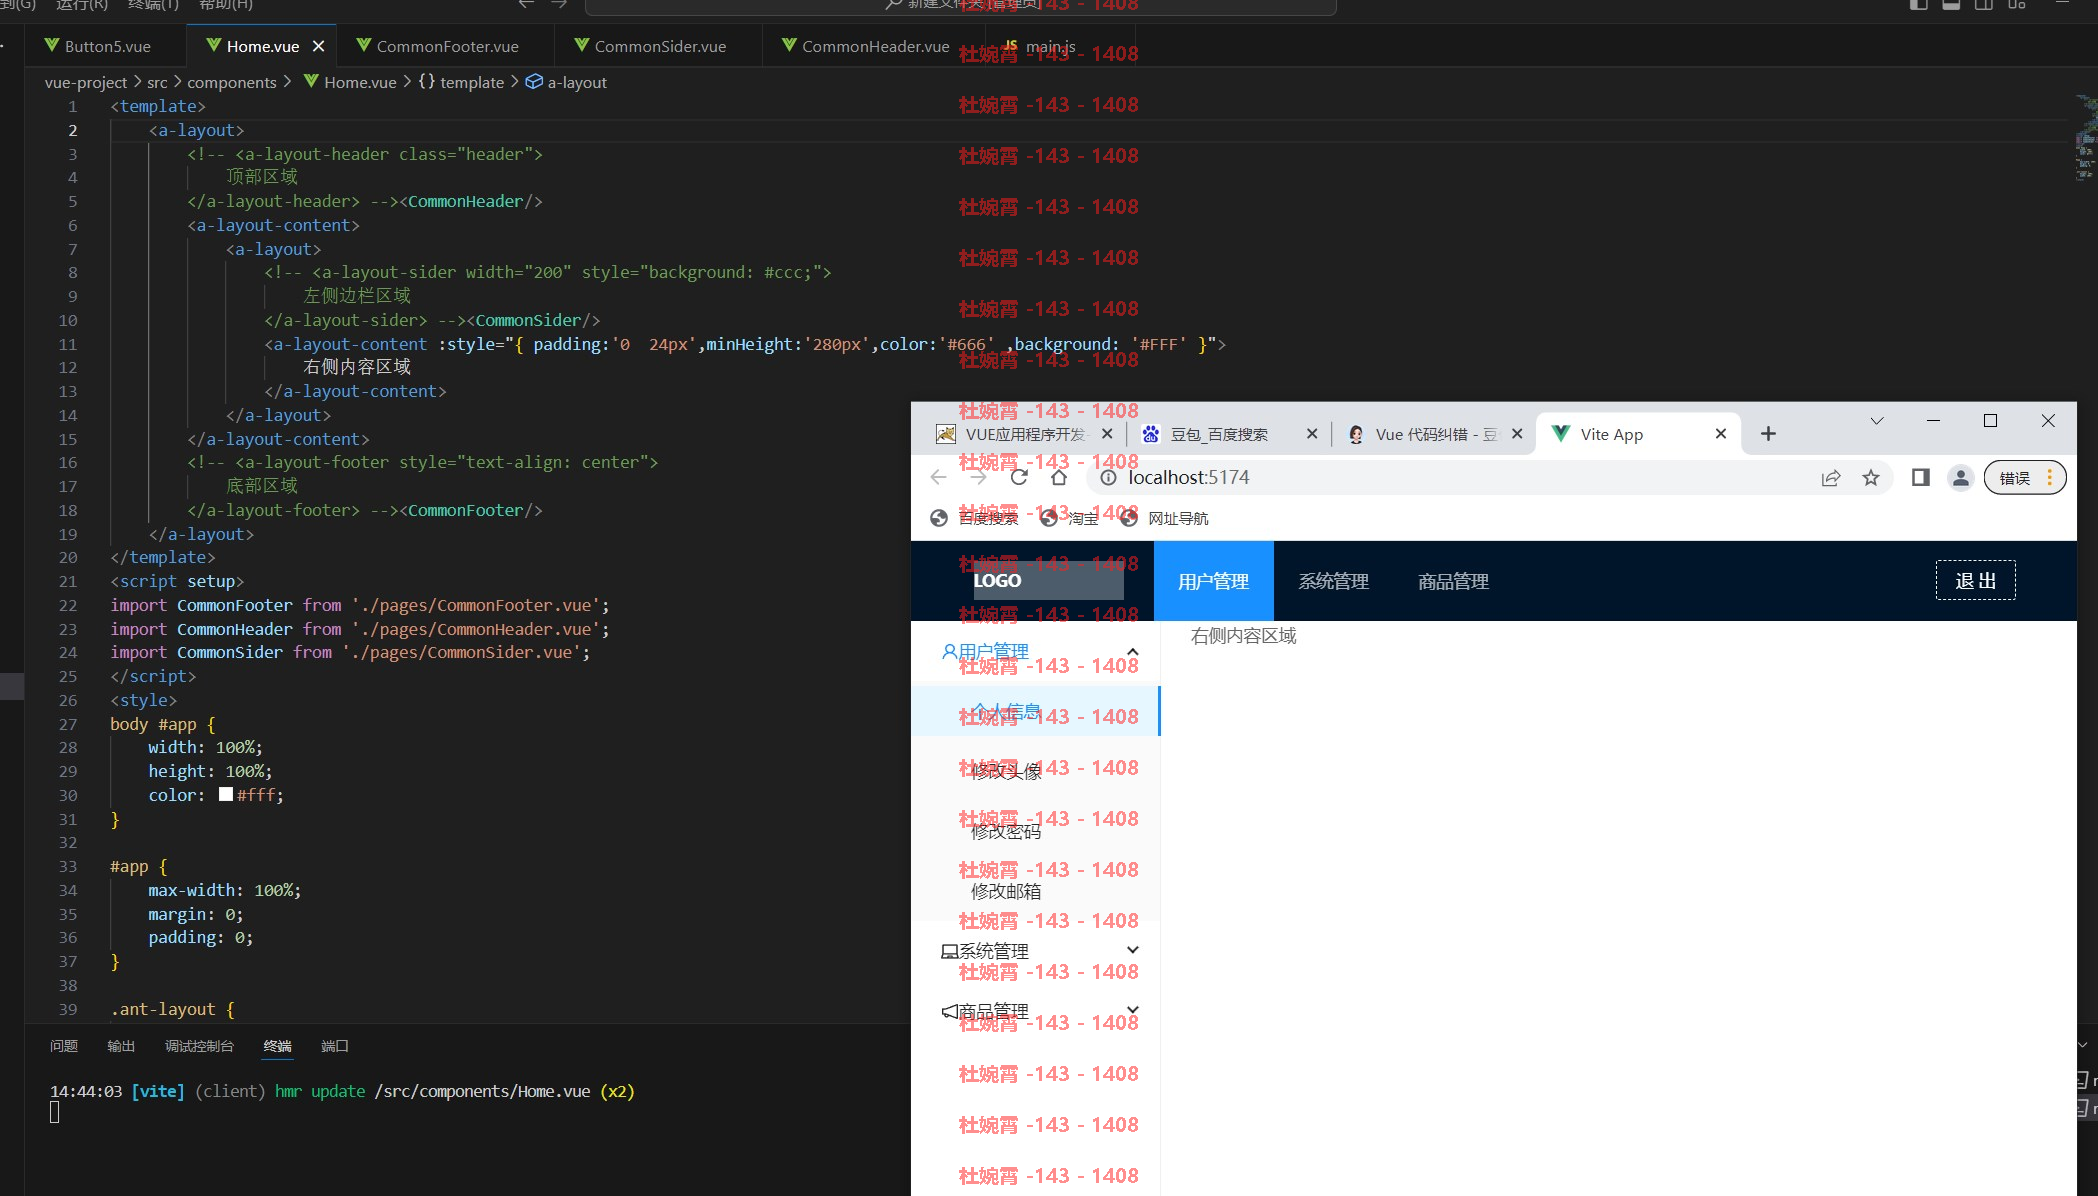The image size is (2098, 1196).
Task: Click the user icon beside 用户管理
Action: point(949,651)
